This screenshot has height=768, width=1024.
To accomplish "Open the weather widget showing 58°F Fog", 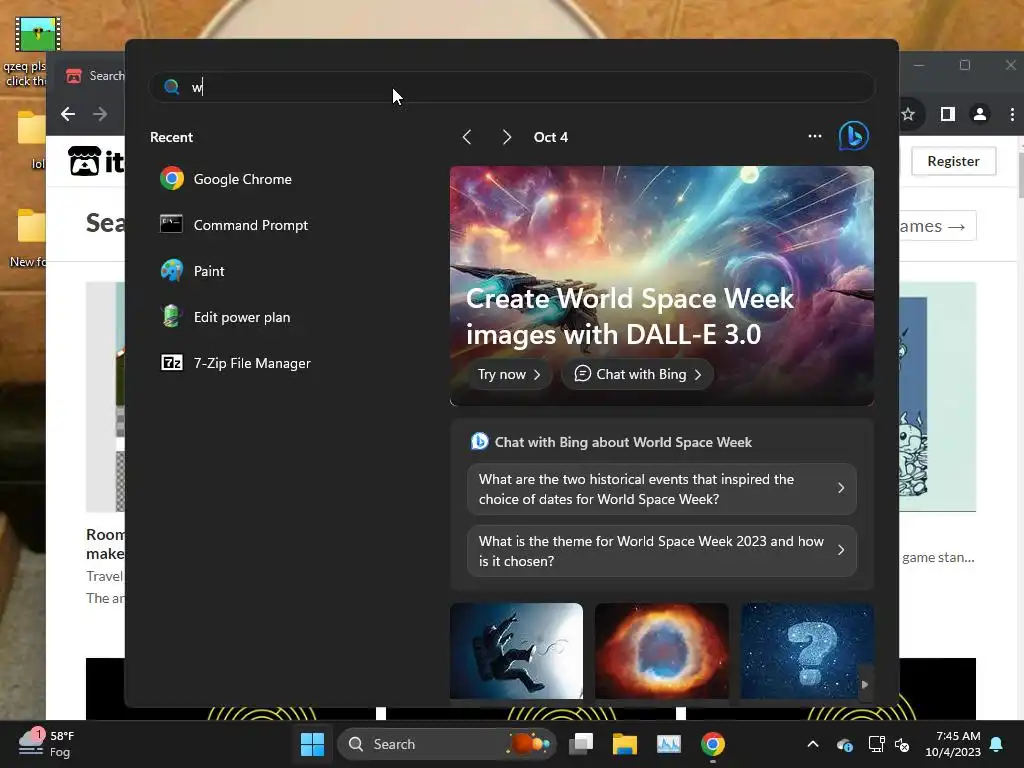I will (46, 744).
